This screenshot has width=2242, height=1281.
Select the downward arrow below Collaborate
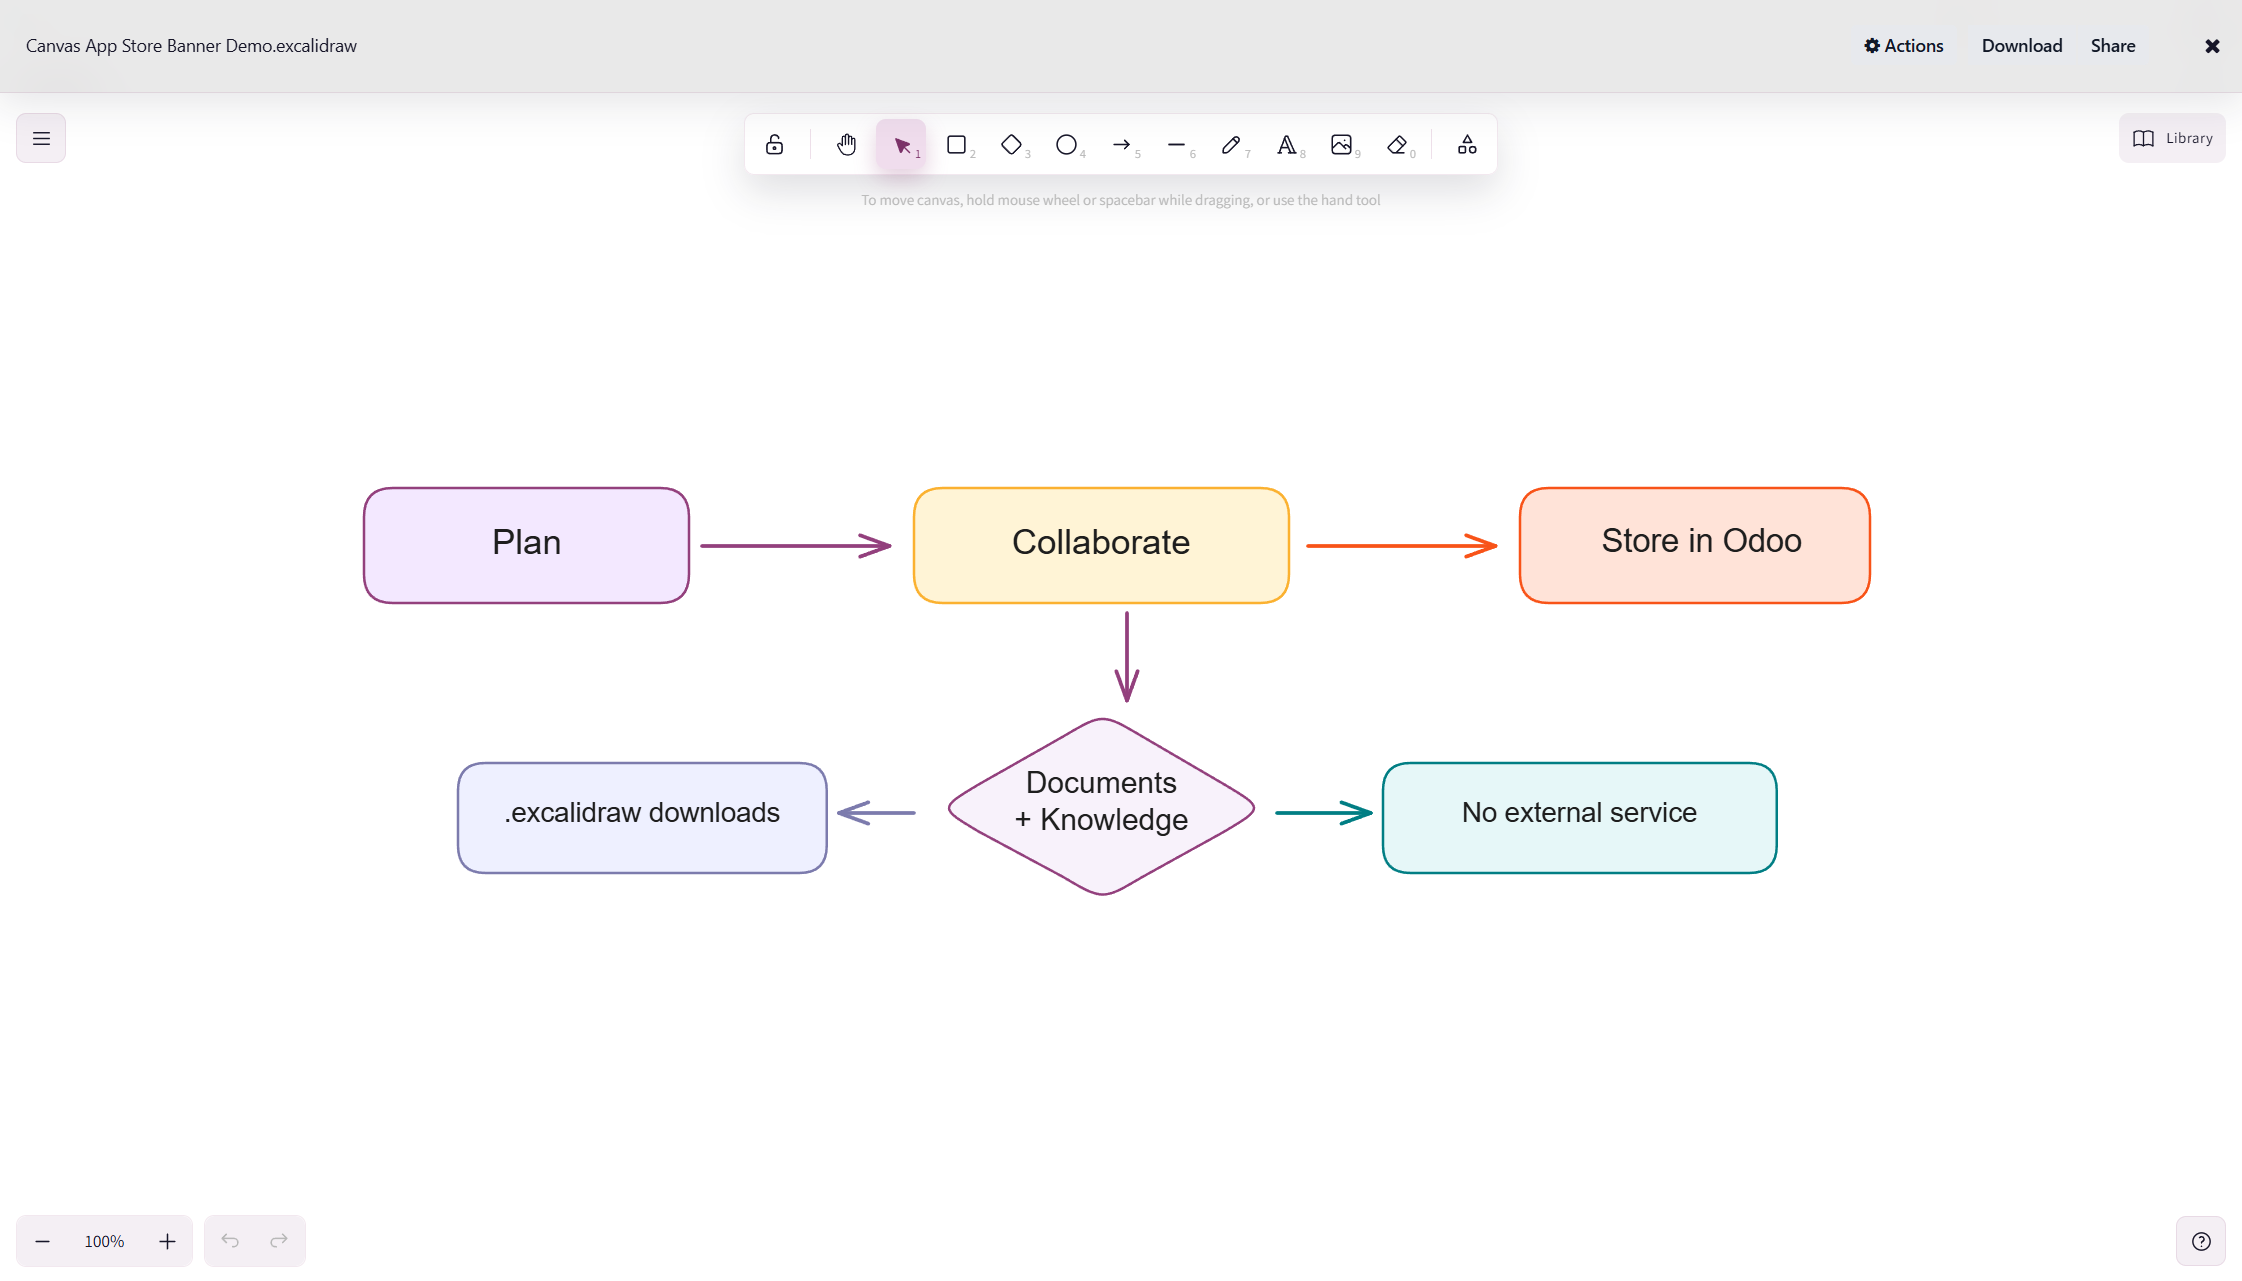point(1127,657)
